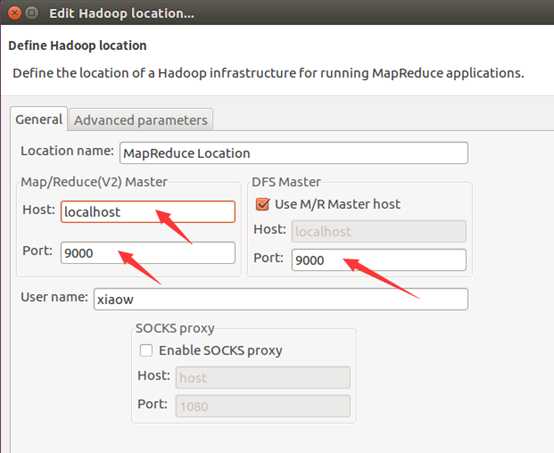
Task: Click the 'User name:' label
Action: click(x=54, y=297)
